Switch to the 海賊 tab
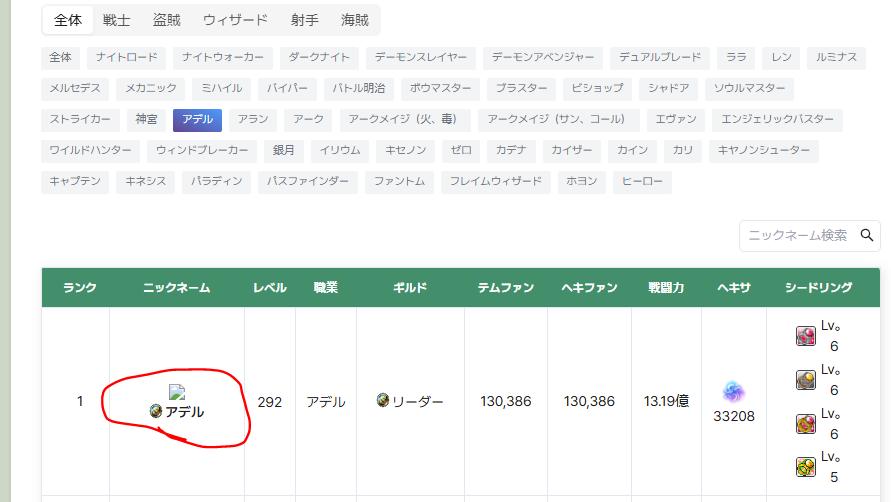This screenshot has width=891, height=502. click(x=355, y=20)
